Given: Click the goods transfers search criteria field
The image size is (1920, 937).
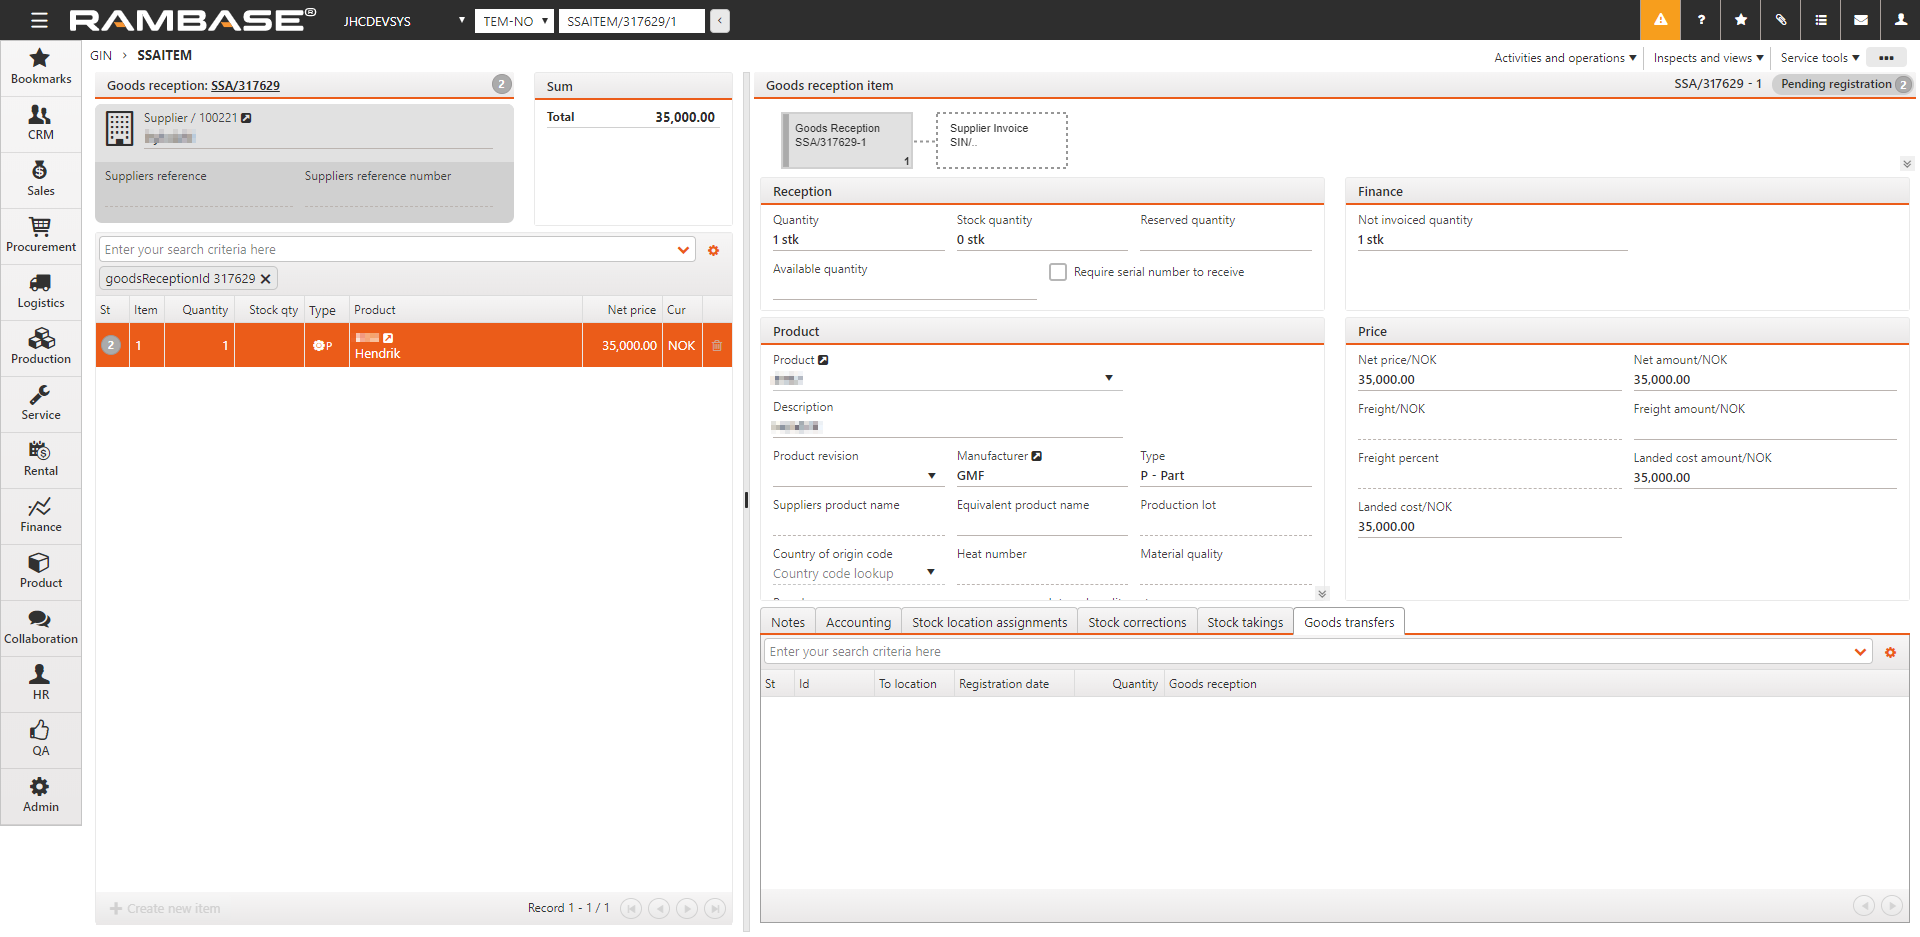Looking at the screenshot, I should click(x=1308, y=652).
